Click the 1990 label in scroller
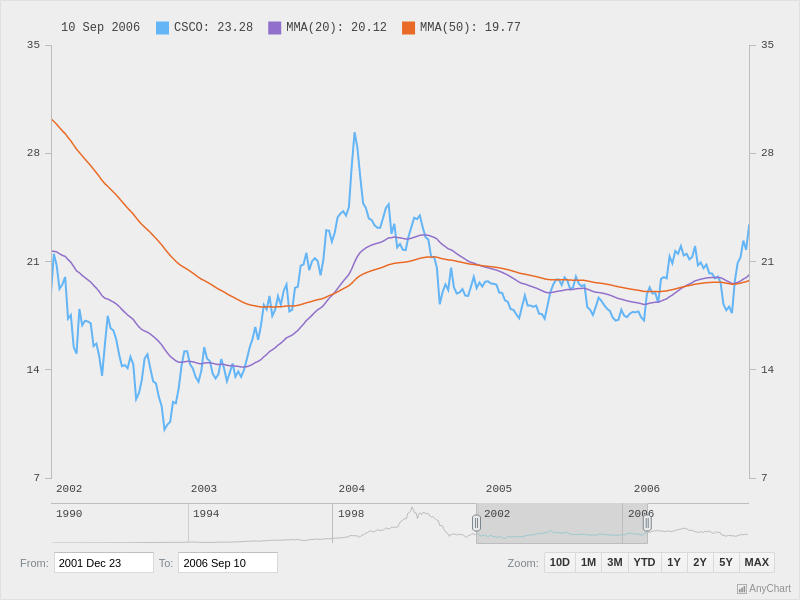Viewport: 800px width, 600px height. click(69, 514)
